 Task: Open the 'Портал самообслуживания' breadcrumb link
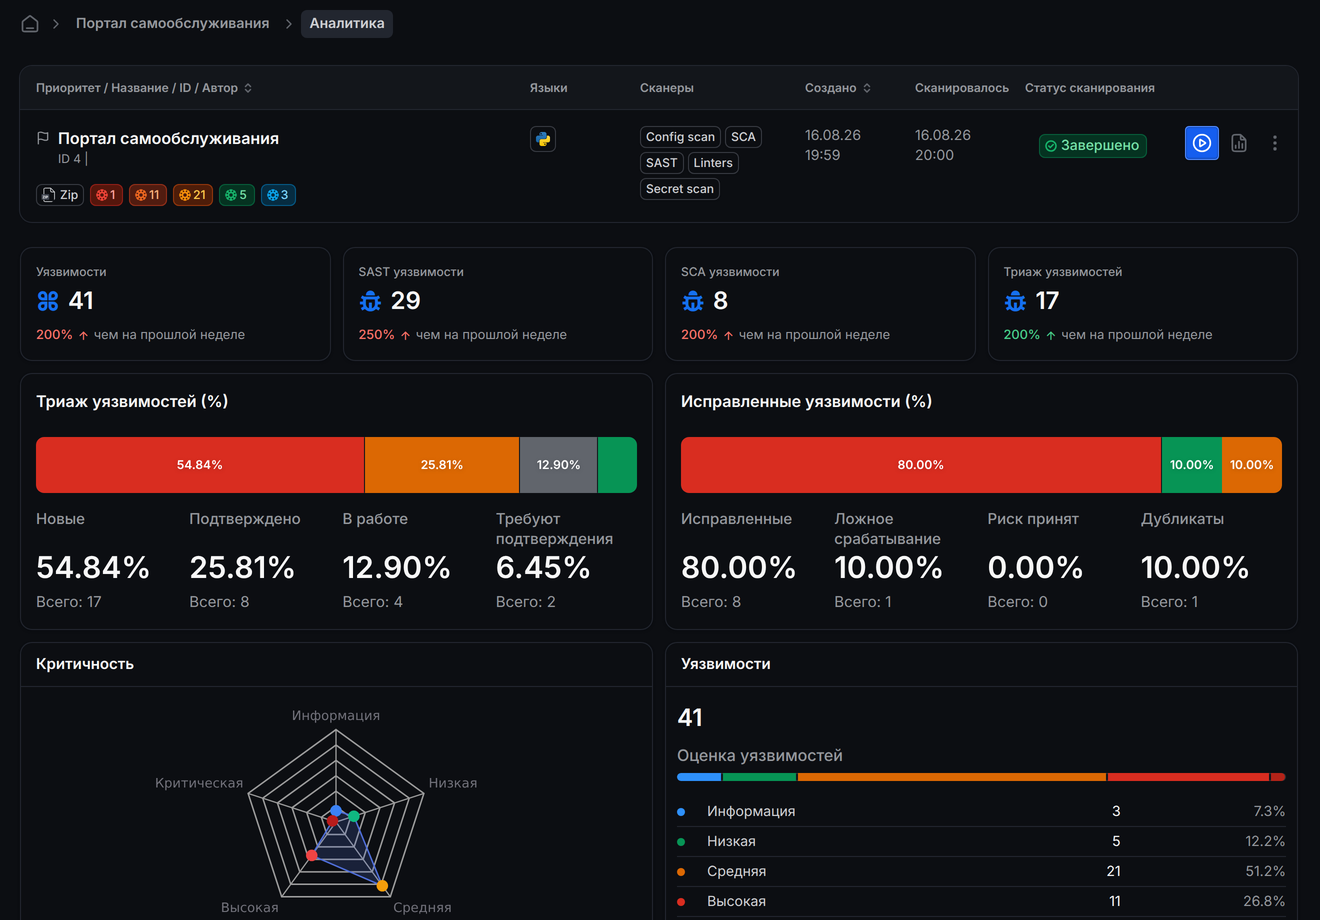tap(172, 23)
